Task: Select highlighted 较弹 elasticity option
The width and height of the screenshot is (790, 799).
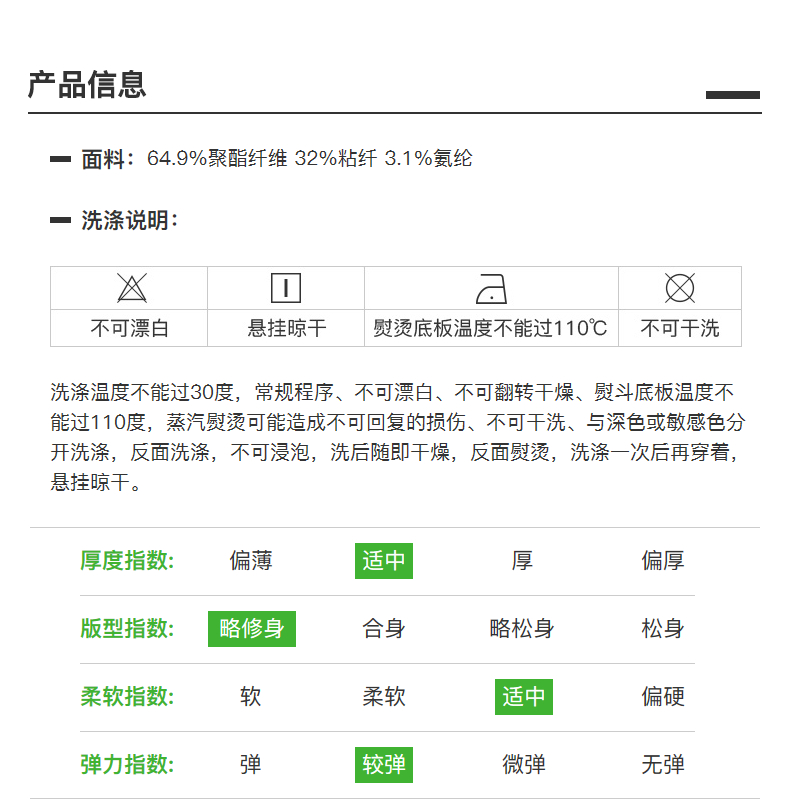Action: (384, 765)
